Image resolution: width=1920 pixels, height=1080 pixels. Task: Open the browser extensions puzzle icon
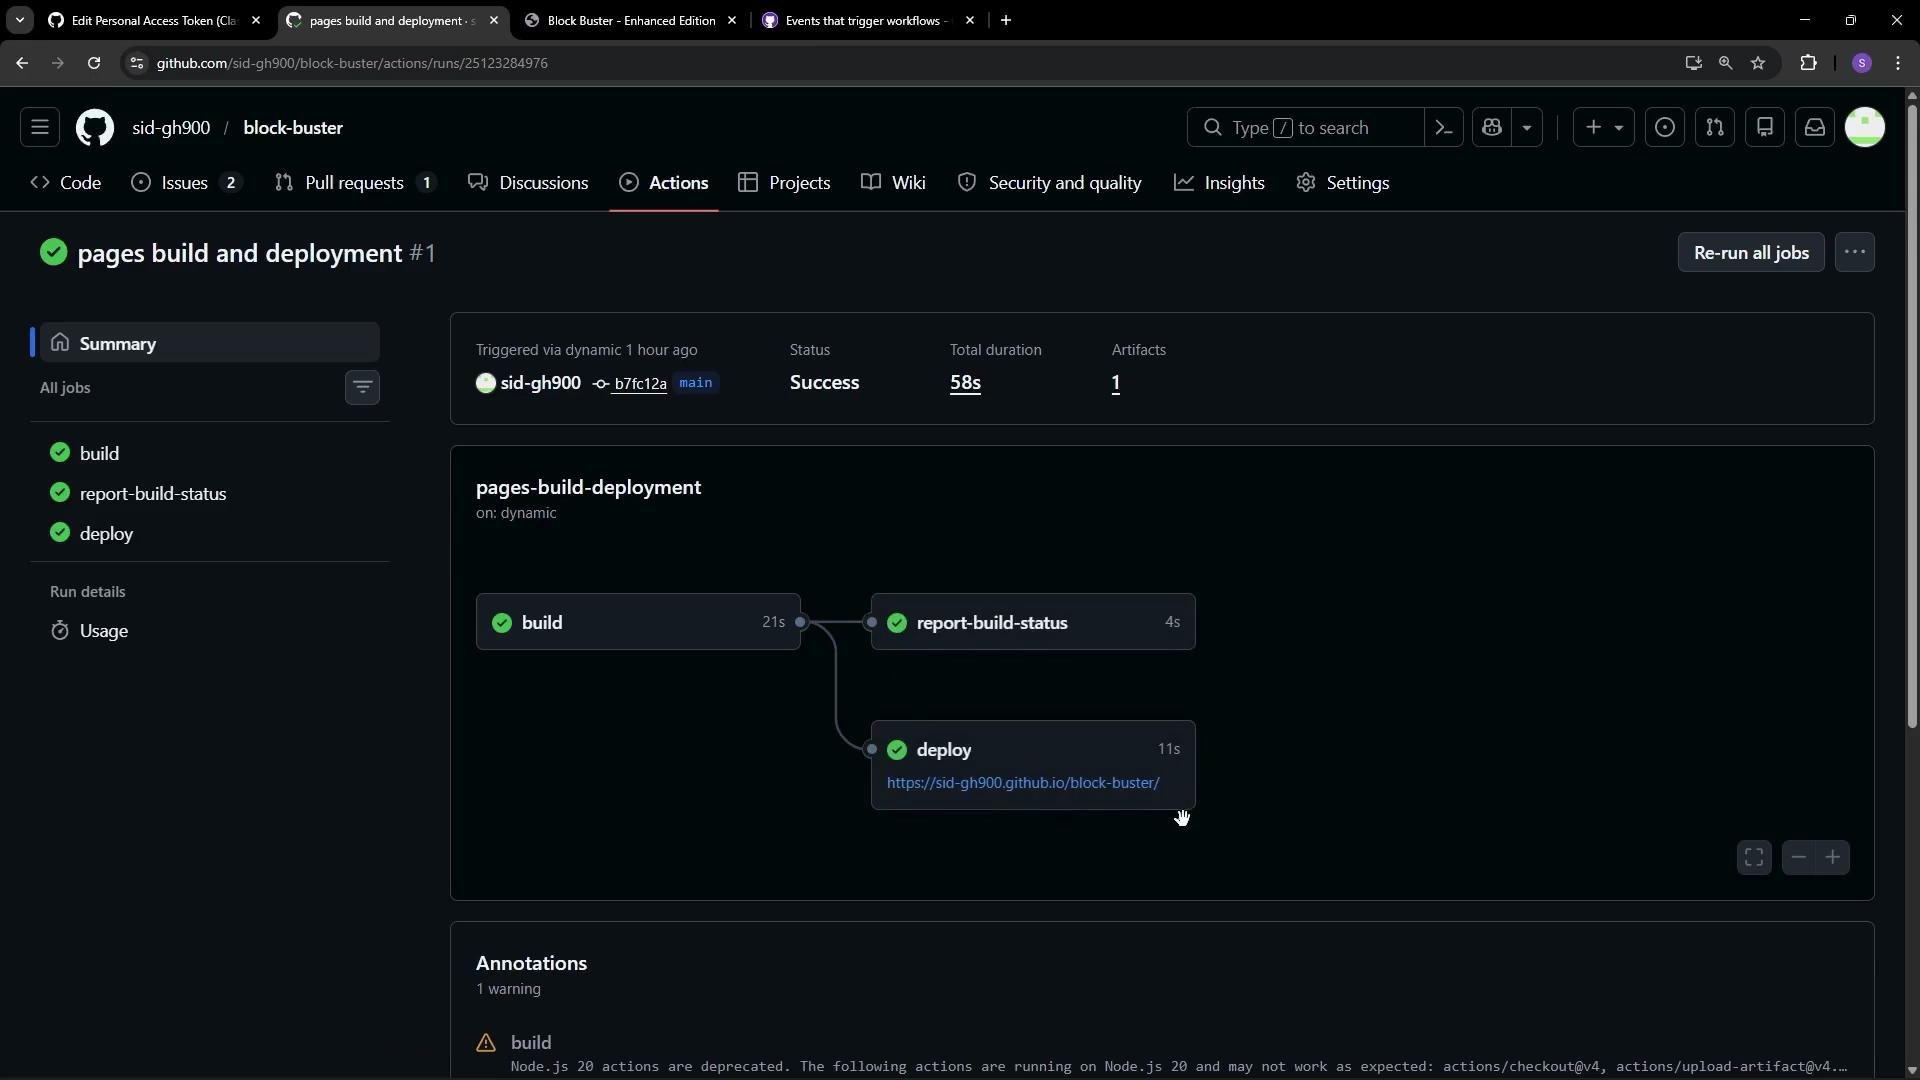(1808, 63)
